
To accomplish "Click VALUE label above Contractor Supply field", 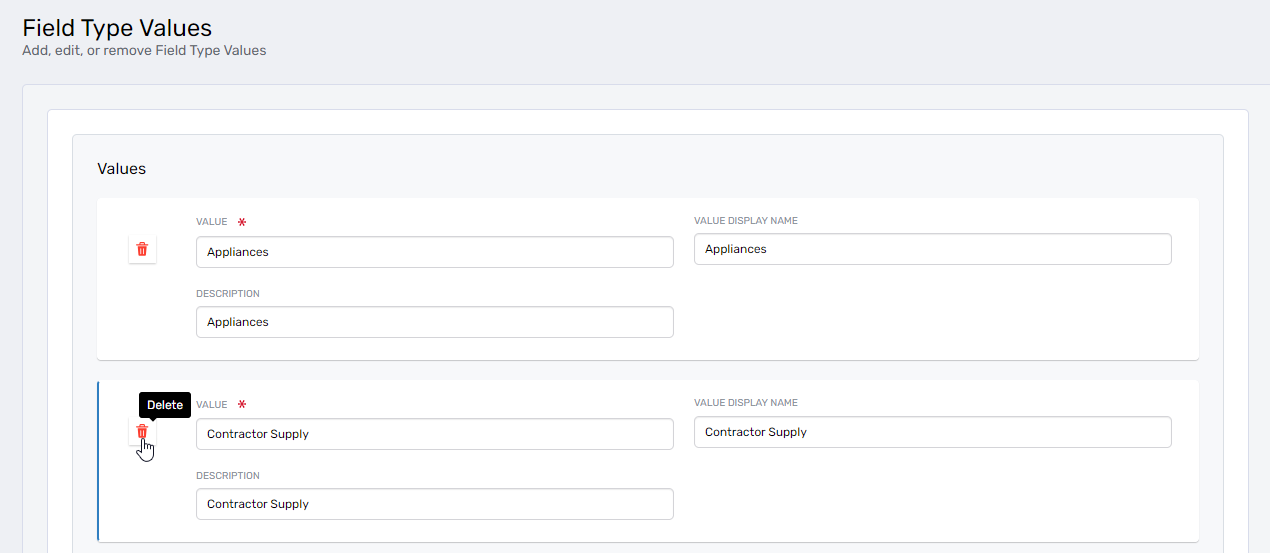I will pyautogui.click(x=212, y=405).
